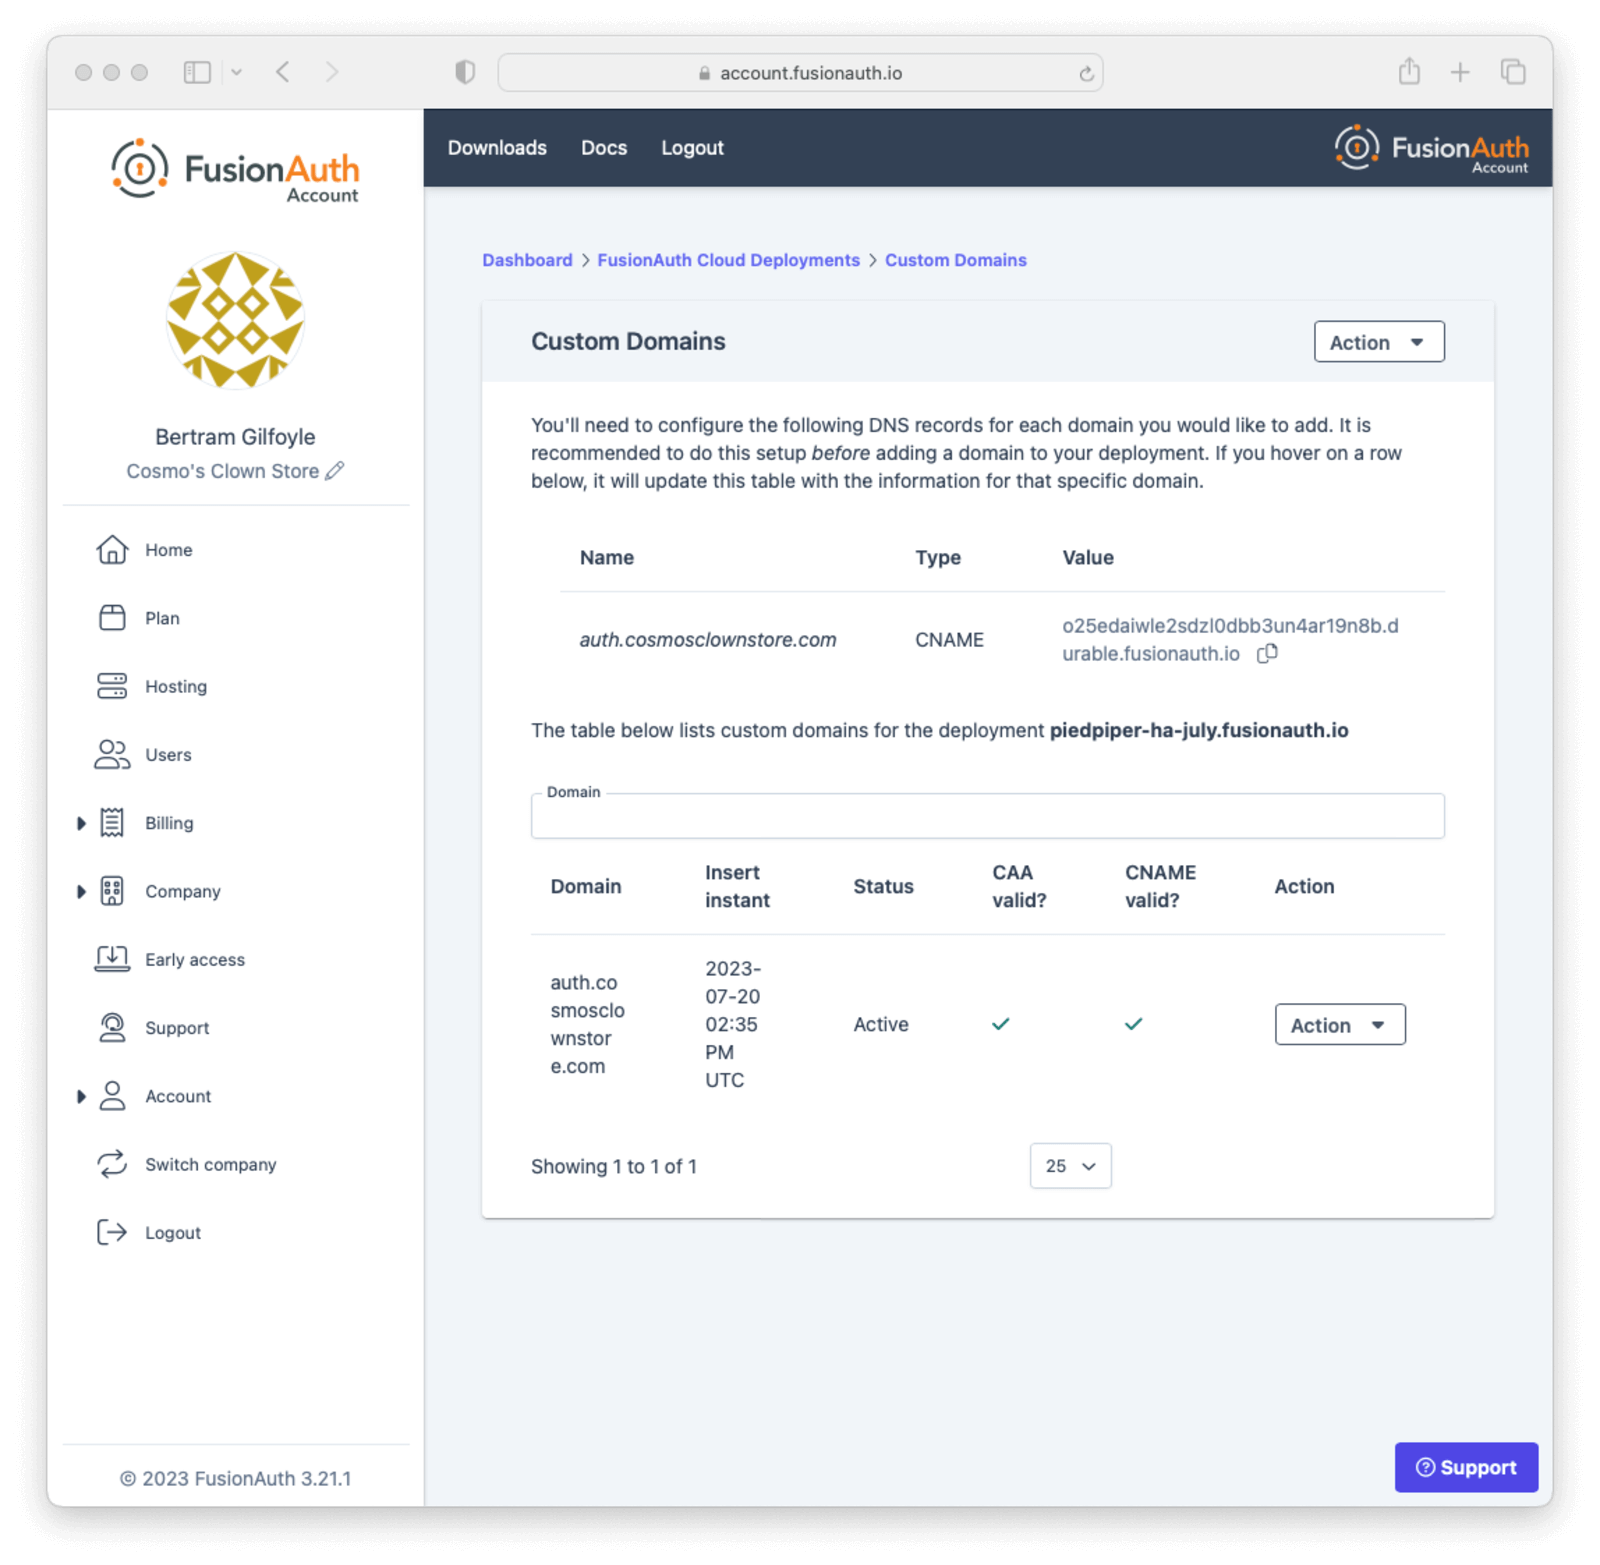Viewport: 1600px width, 1565px height.
Task: Click the Support headset icon
Action: click(x=112, y=1028)
